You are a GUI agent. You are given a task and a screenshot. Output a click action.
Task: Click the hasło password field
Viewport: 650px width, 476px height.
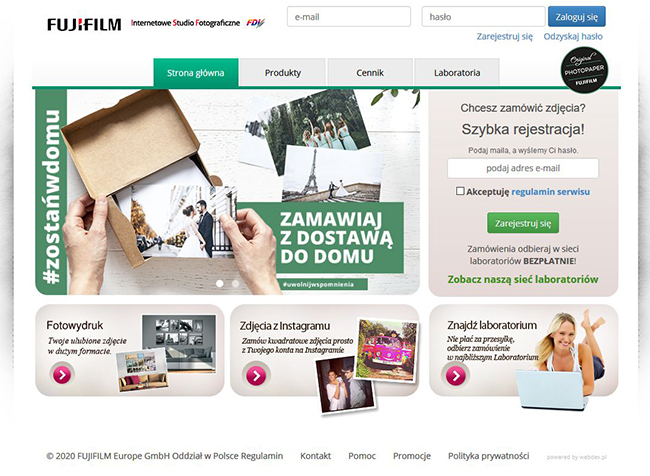point(482,17)
